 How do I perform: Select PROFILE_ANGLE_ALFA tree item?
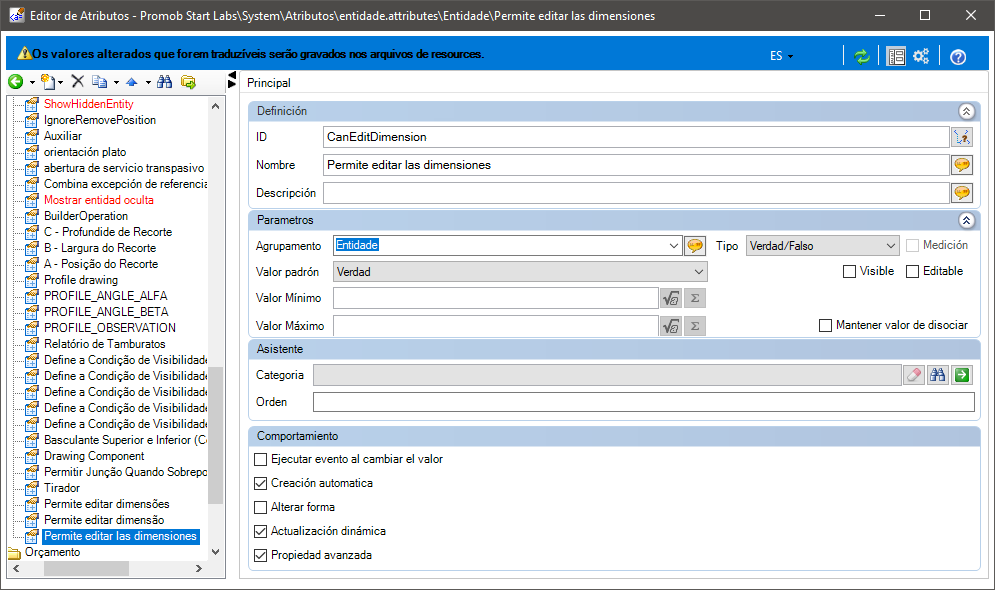[x=105, y=296]
